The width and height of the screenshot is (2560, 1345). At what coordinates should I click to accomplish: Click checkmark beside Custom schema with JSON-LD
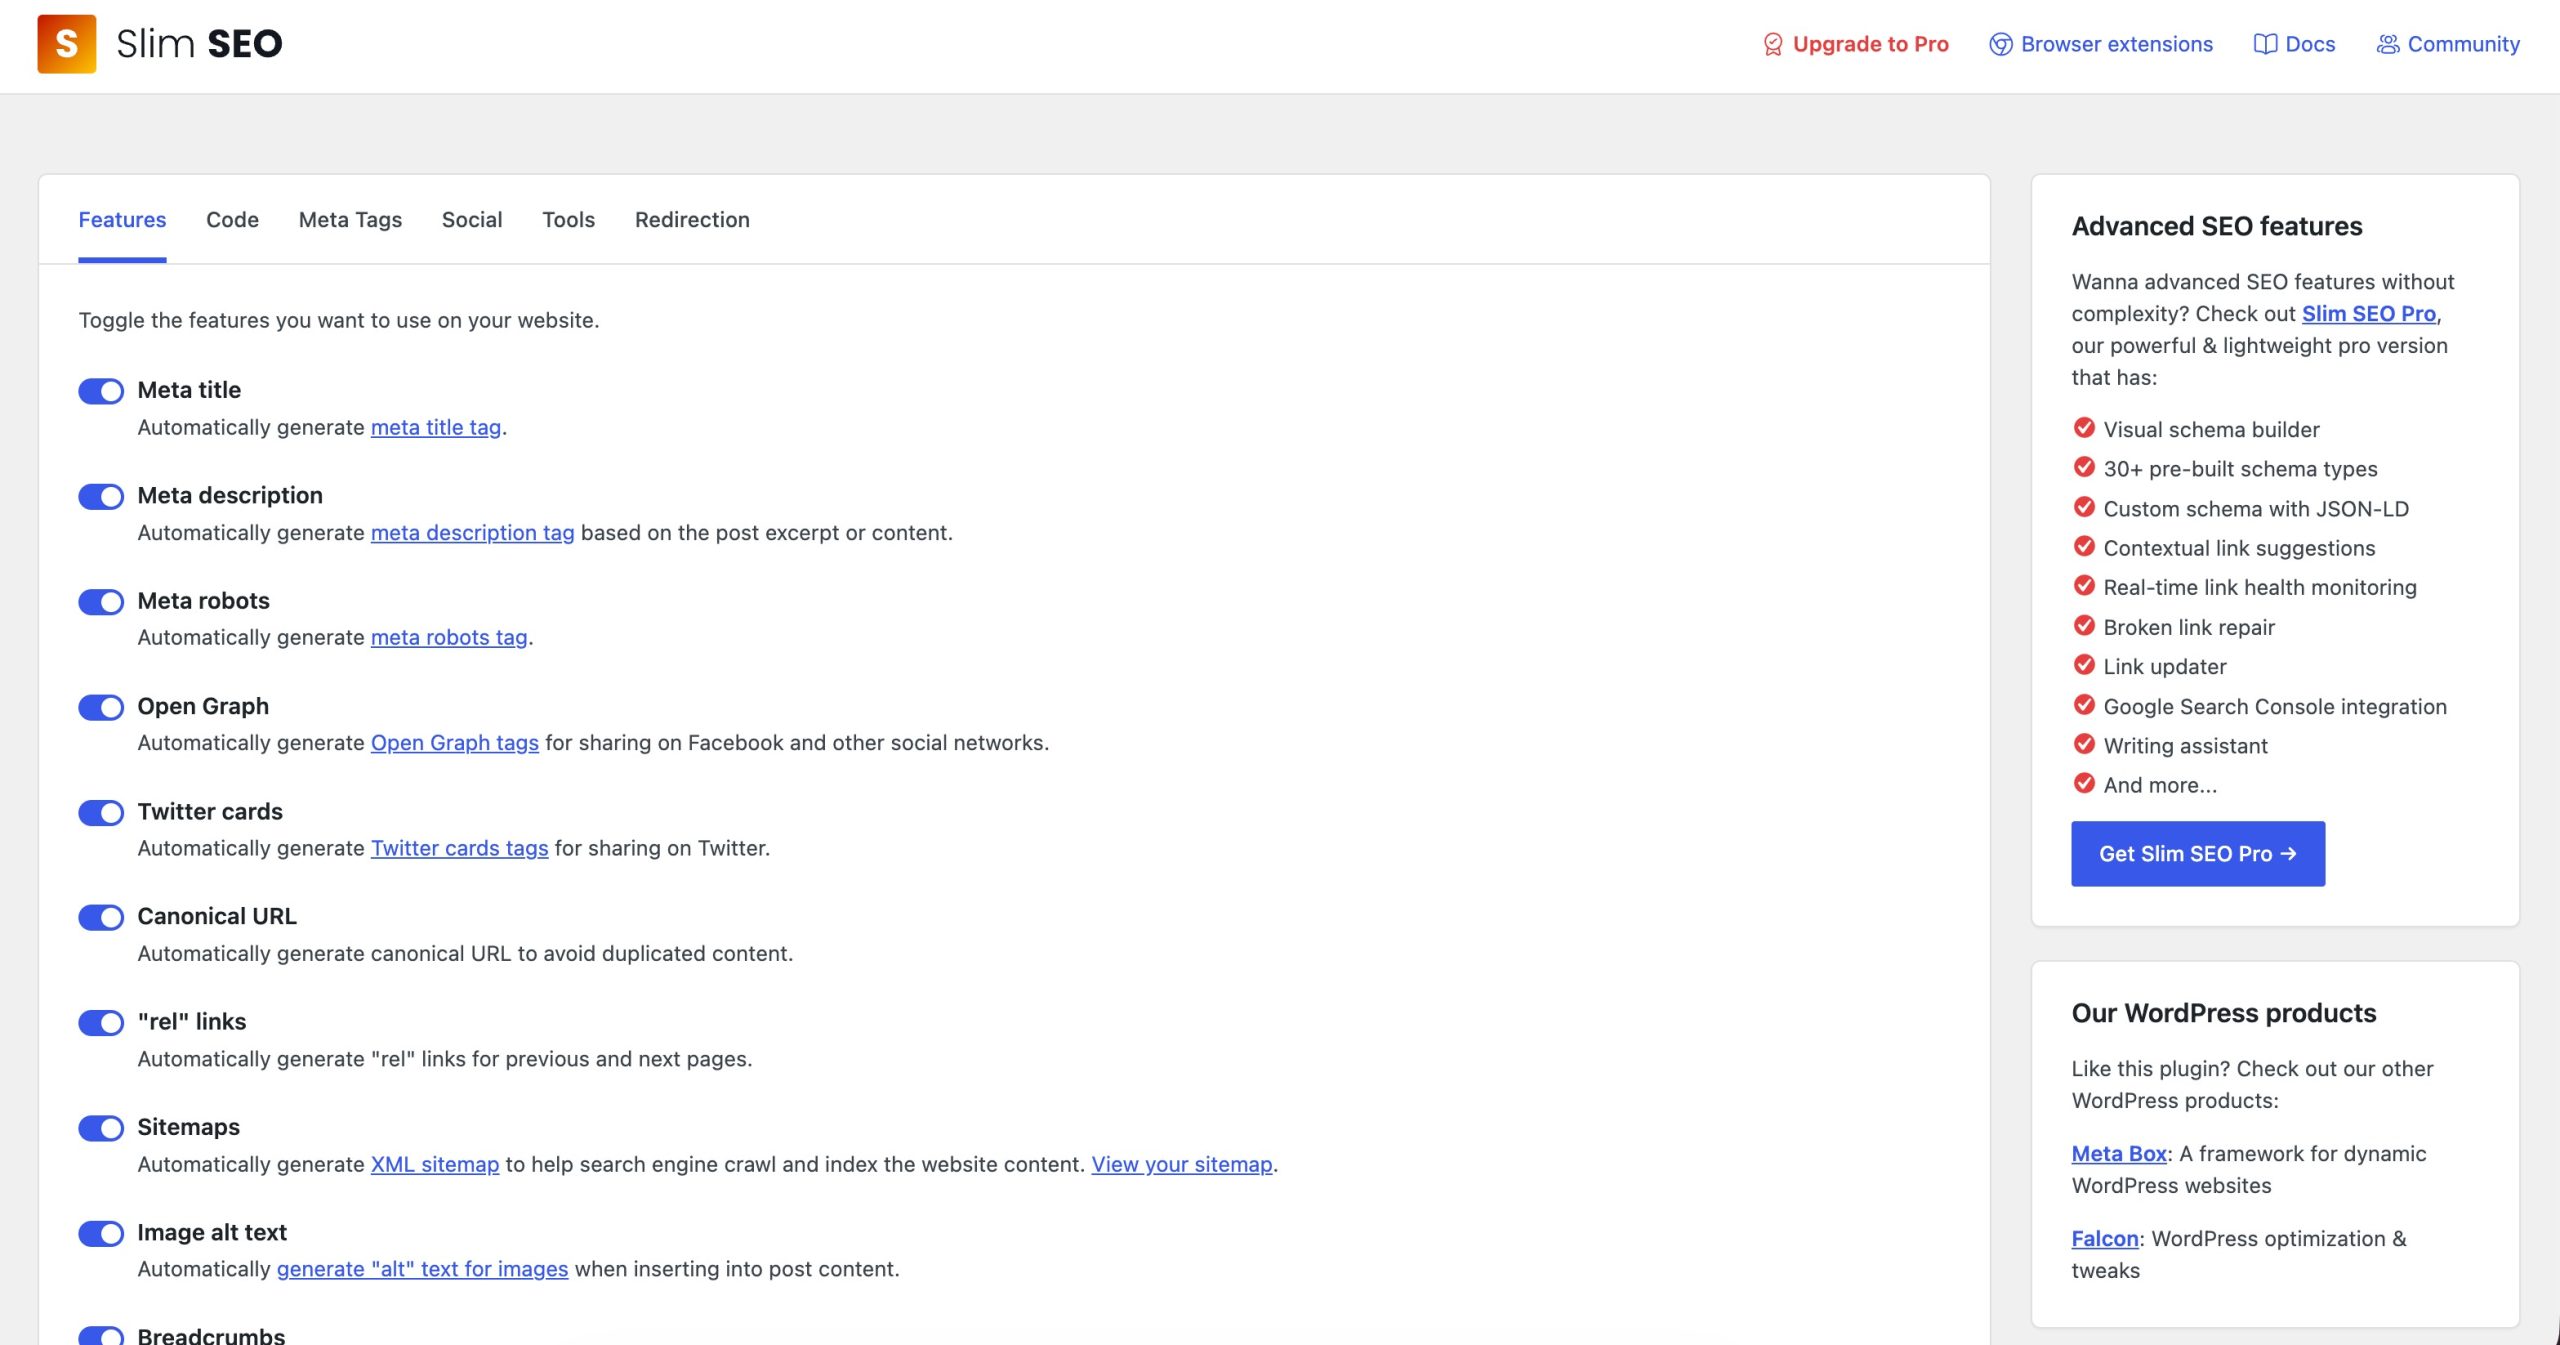[2084, 507]
